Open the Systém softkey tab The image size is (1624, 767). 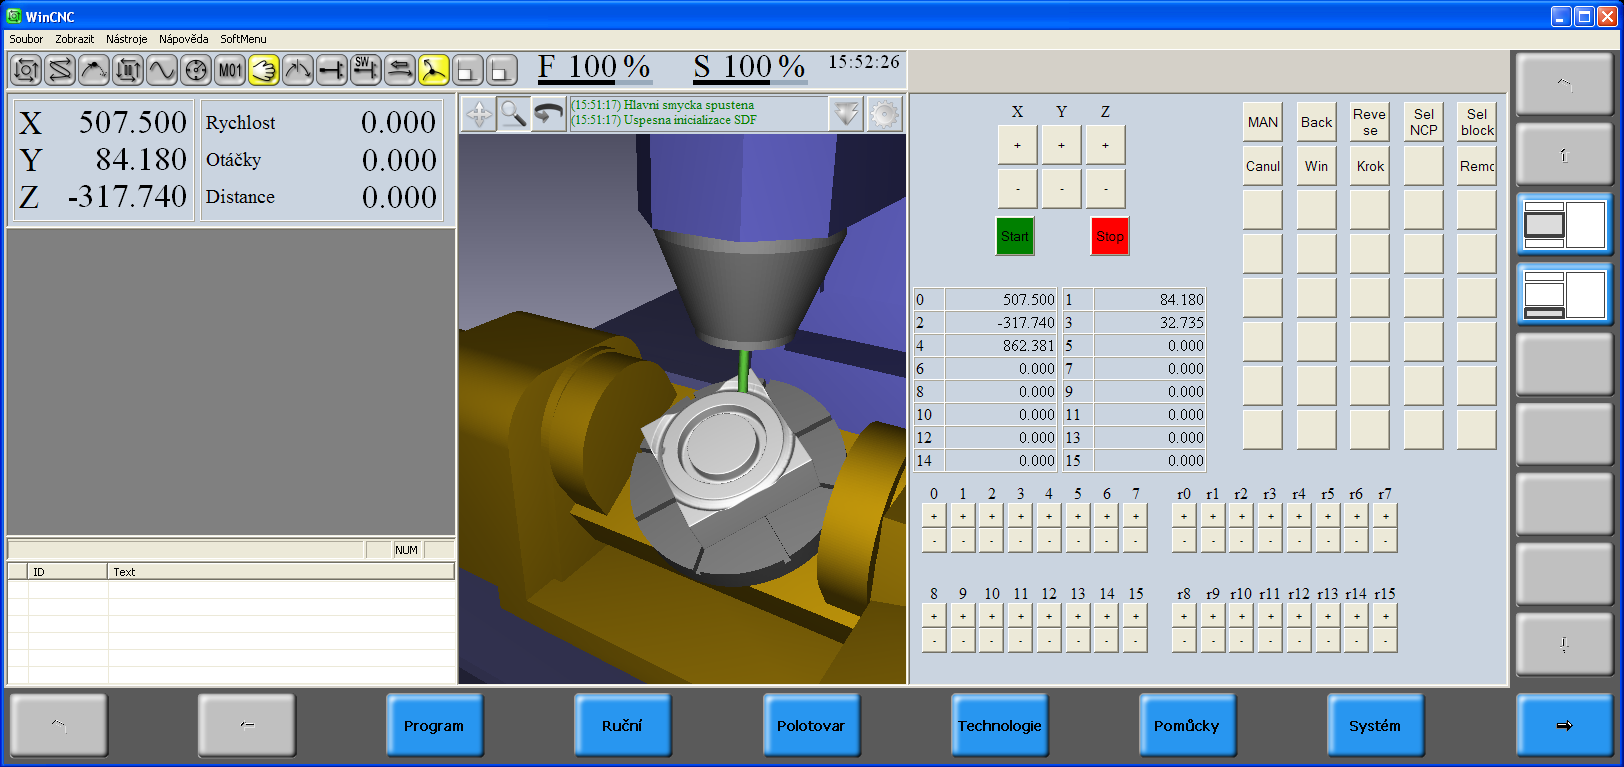[x=1375, y=725]
